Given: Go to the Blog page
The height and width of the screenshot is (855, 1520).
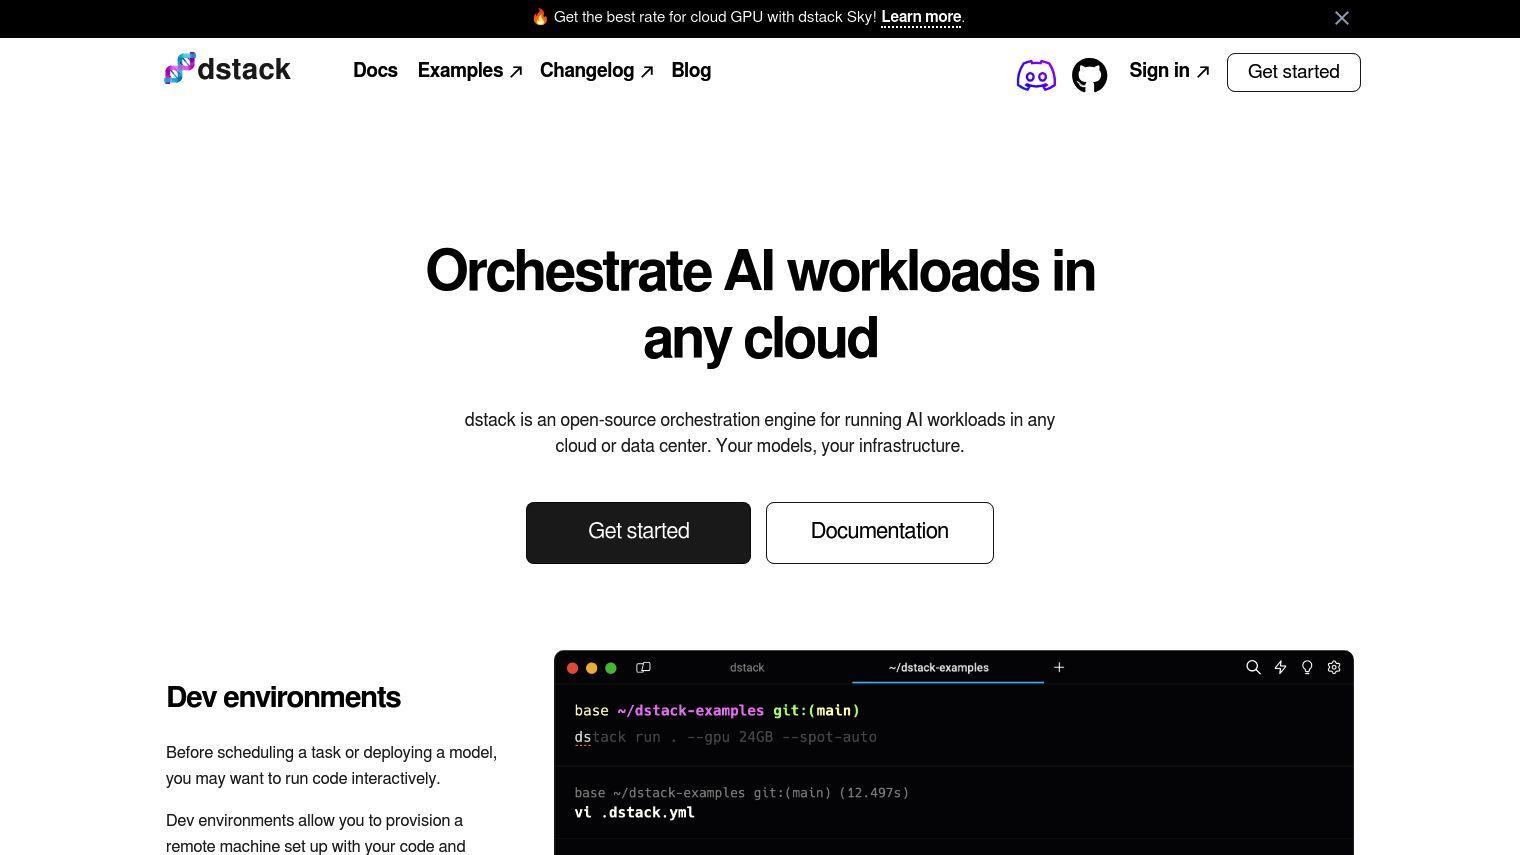Looking at the screenshot, I should pyautogui.click(x=691, y=70).
